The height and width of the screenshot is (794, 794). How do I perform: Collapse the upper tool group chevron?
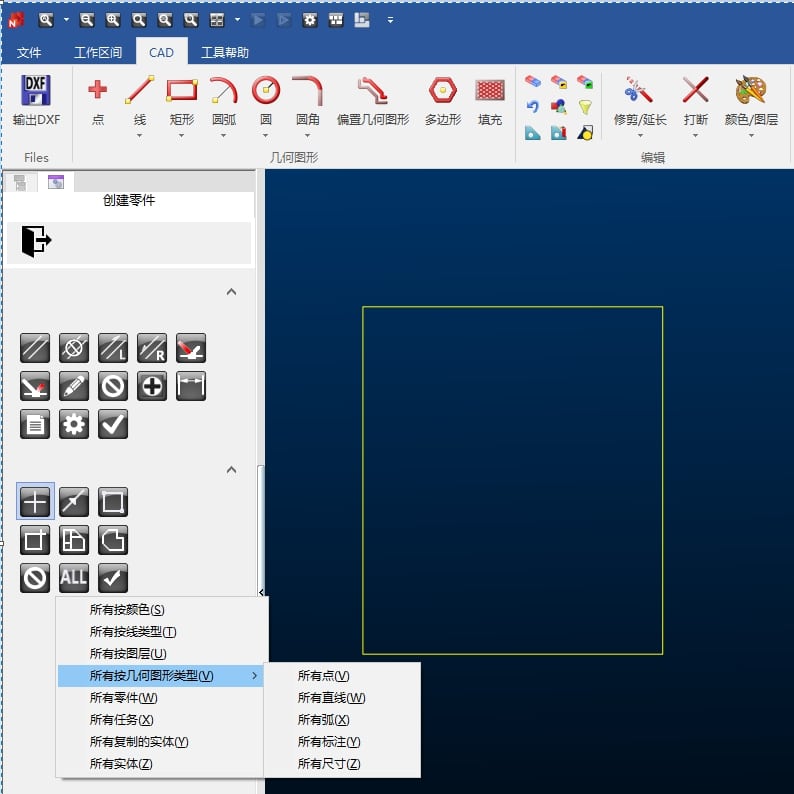(x=231, y=292)
